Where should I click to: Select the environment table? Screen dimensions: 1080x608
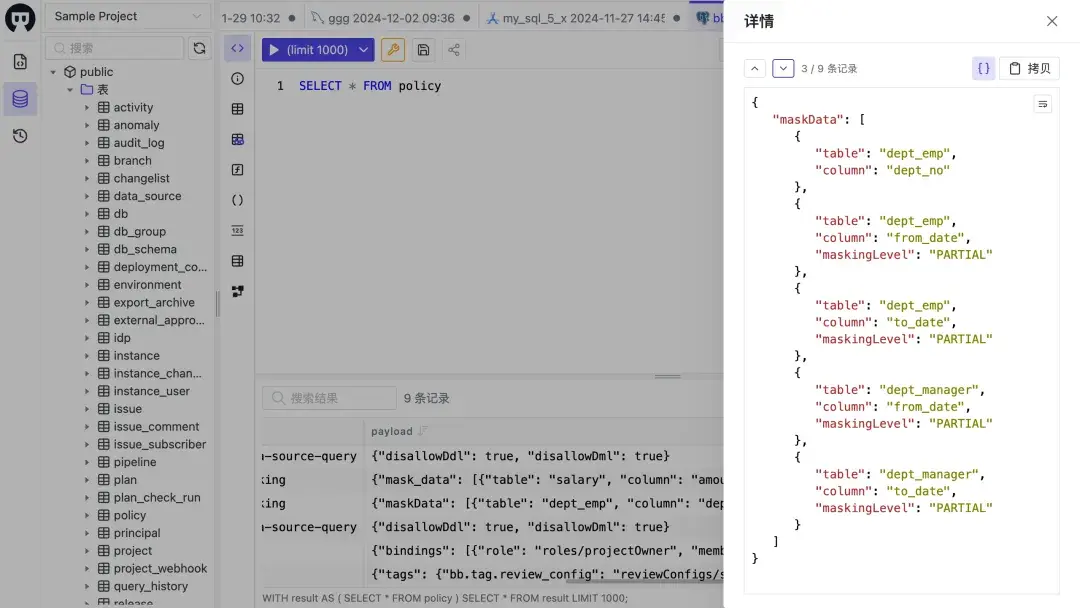pos(147,285)
